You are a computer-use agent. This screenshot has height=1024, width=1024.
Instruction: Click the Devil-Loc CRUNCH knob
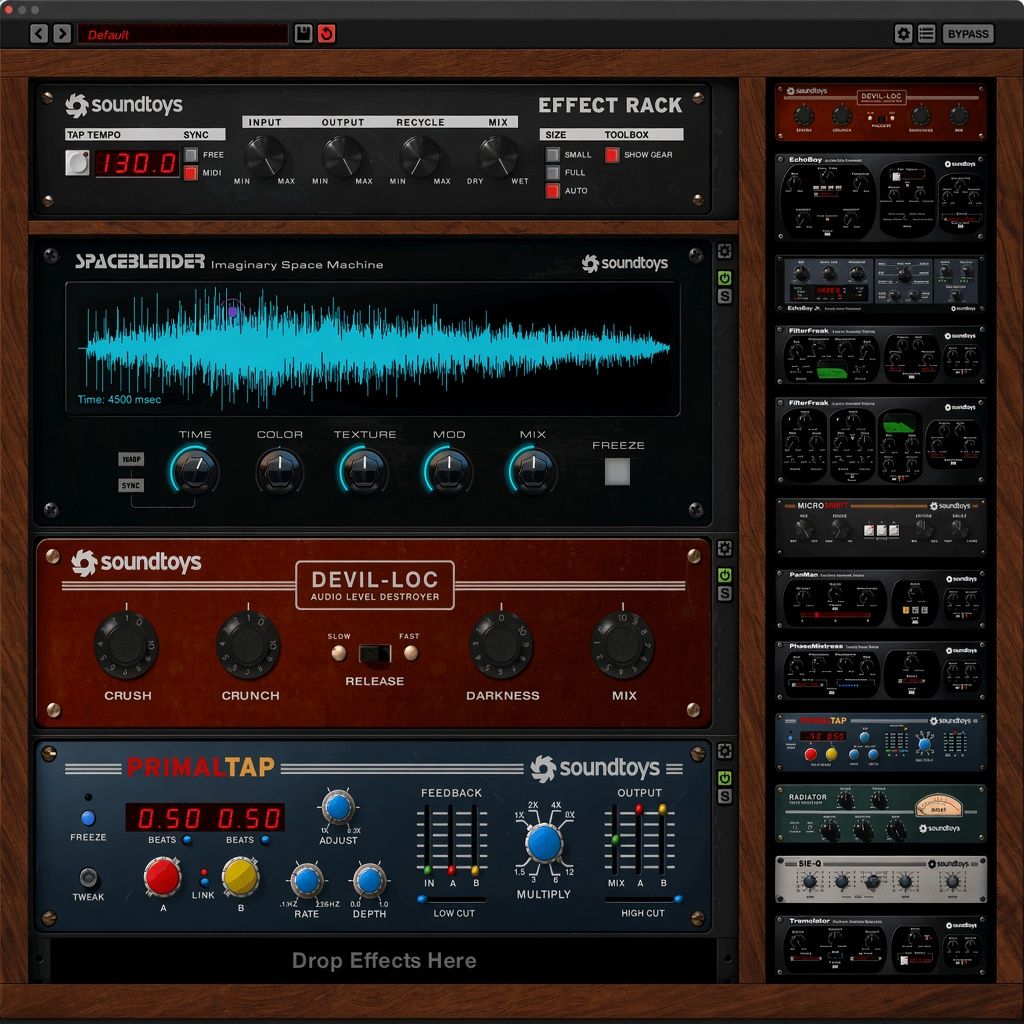248,645
